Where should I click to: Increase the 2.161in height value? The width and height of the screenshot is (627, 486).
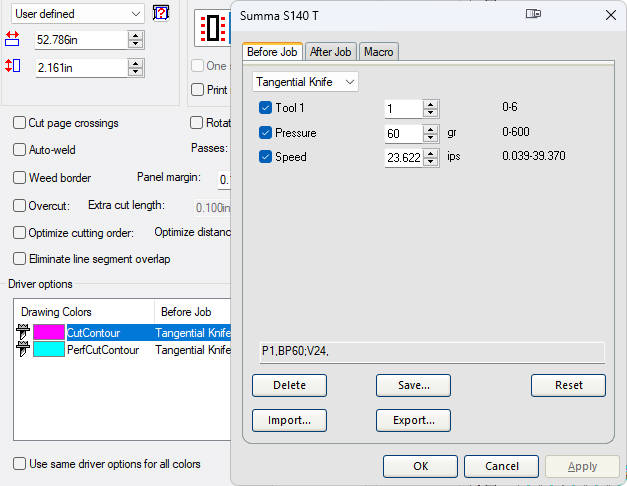click(x=136, y=63)
